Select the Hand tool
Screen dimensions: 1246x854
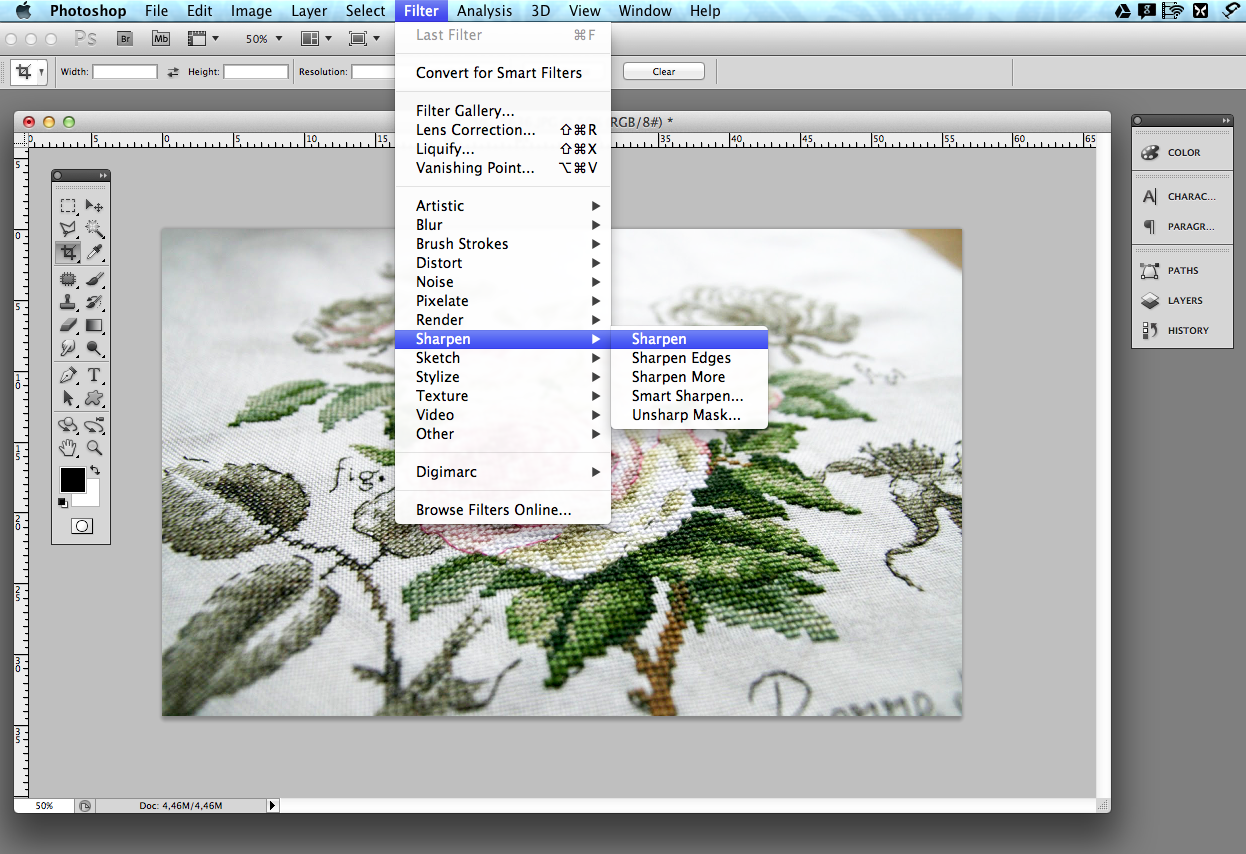[x=68, y=447]
